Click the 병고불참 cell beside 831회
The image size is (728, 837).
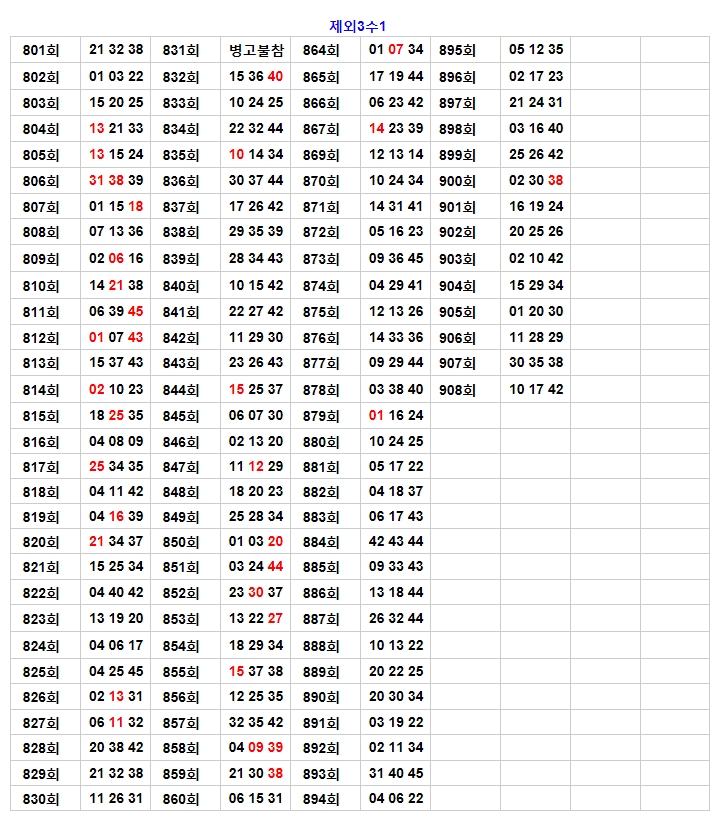coord(256,50)
